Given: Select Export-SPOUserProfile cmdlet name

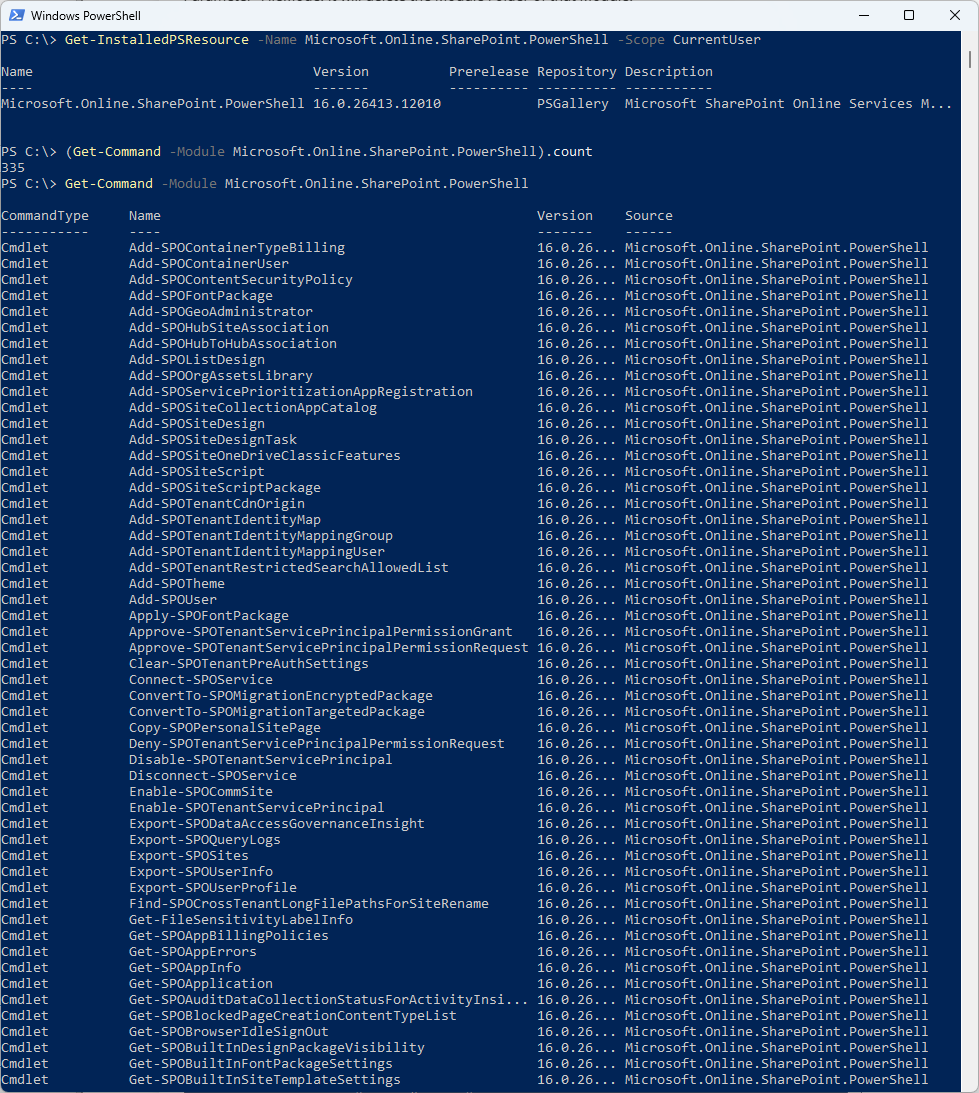Looking at the screenshot, I should (213, 888).
